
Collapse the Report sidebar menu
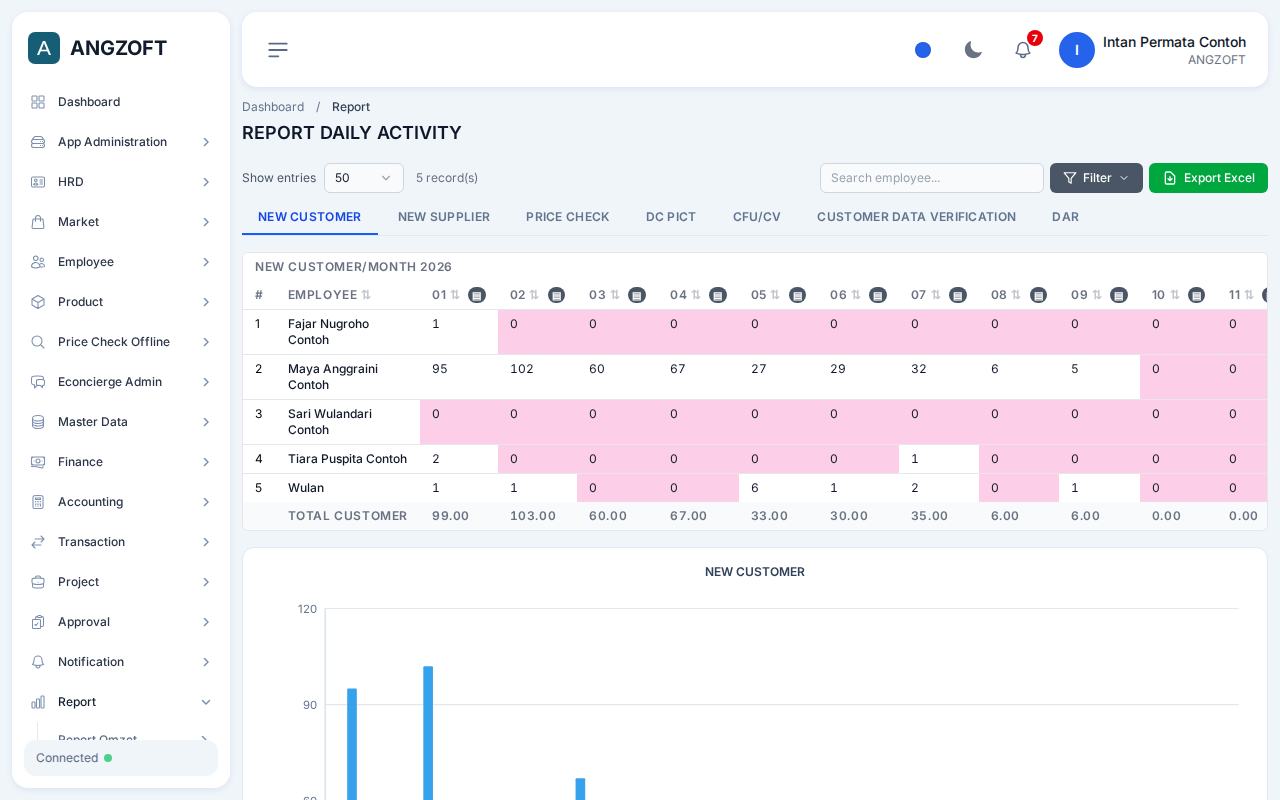121,702
